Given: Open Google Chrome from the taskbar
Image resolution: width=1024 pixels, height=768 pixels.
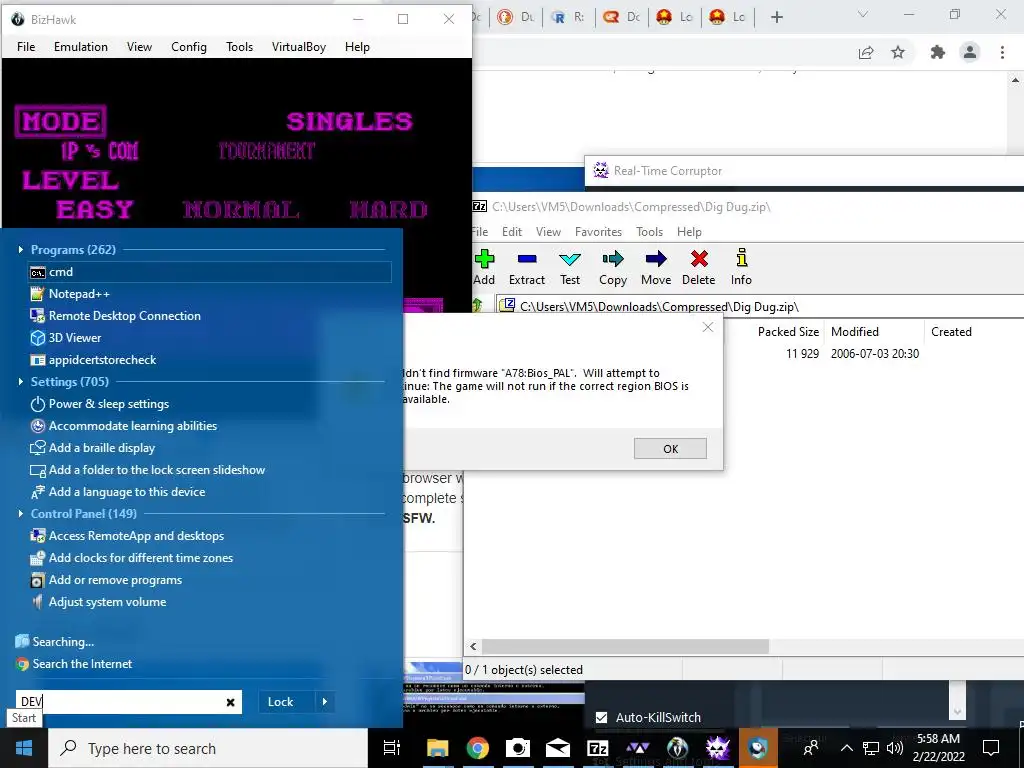Looking at the screenshot, I should click(x=477, y=748).
